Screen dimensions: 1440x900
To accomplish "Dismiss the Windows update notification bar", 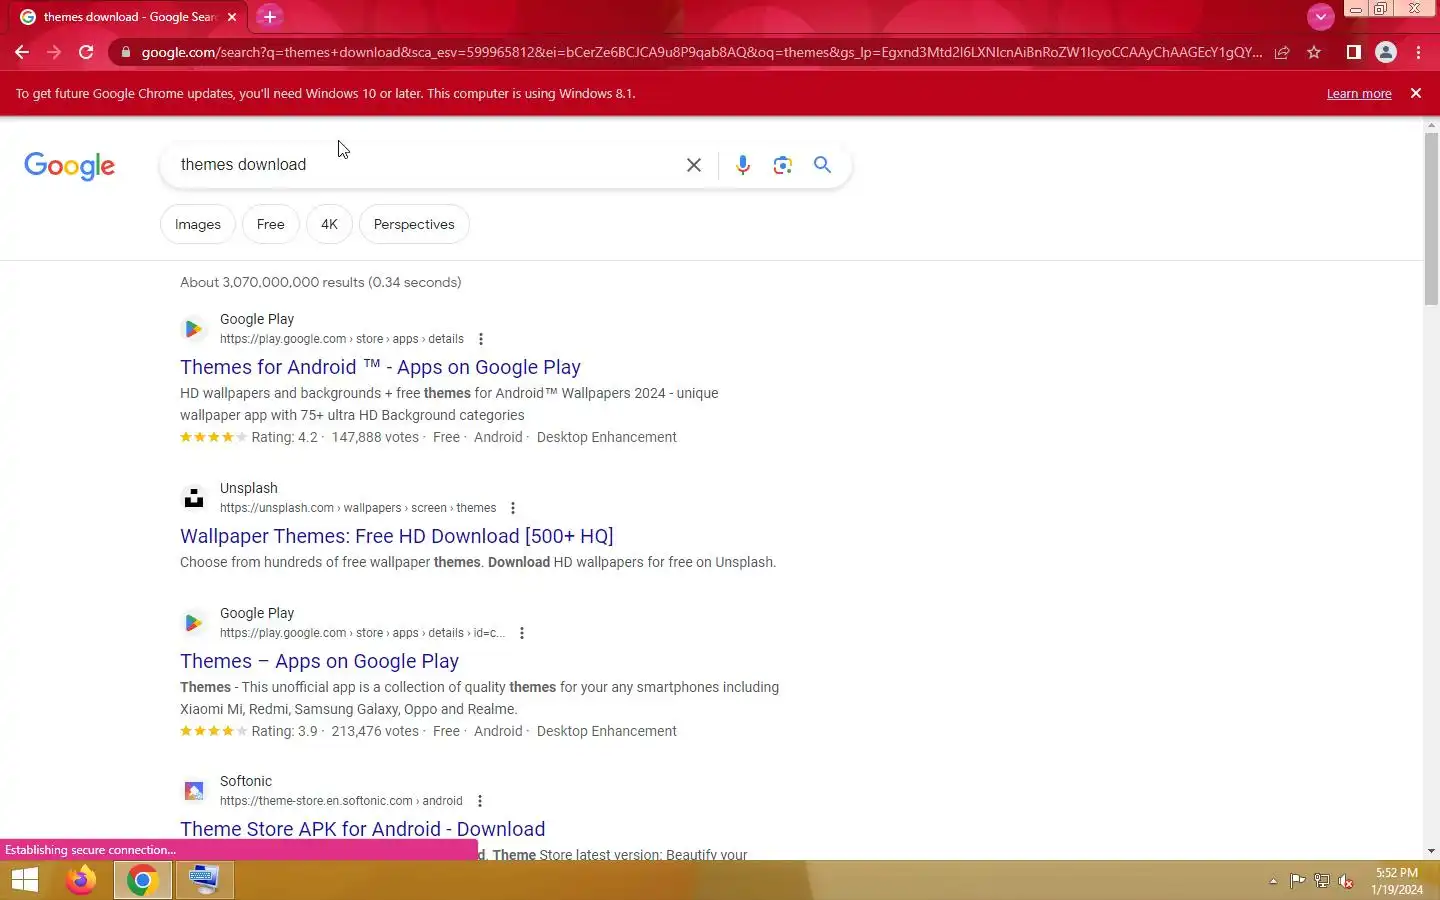I will click(1415, 93).
